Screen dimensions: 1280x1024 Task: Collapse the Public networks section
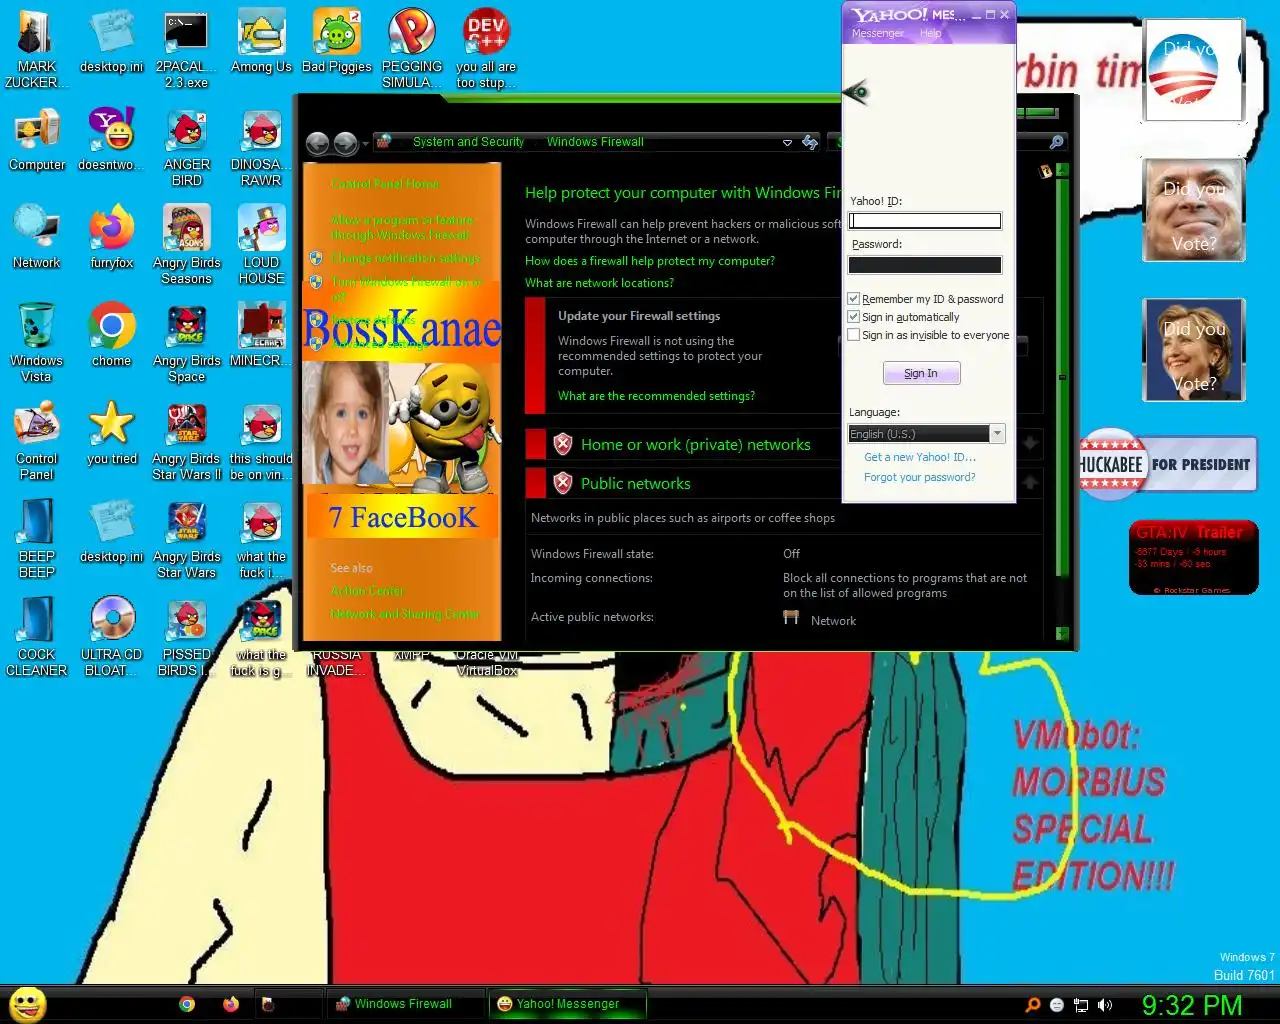[x=1030, y=483]
